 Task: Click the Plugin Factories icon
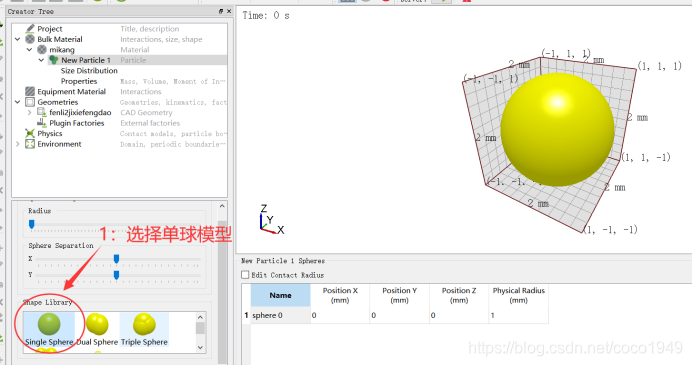point(42,123)
